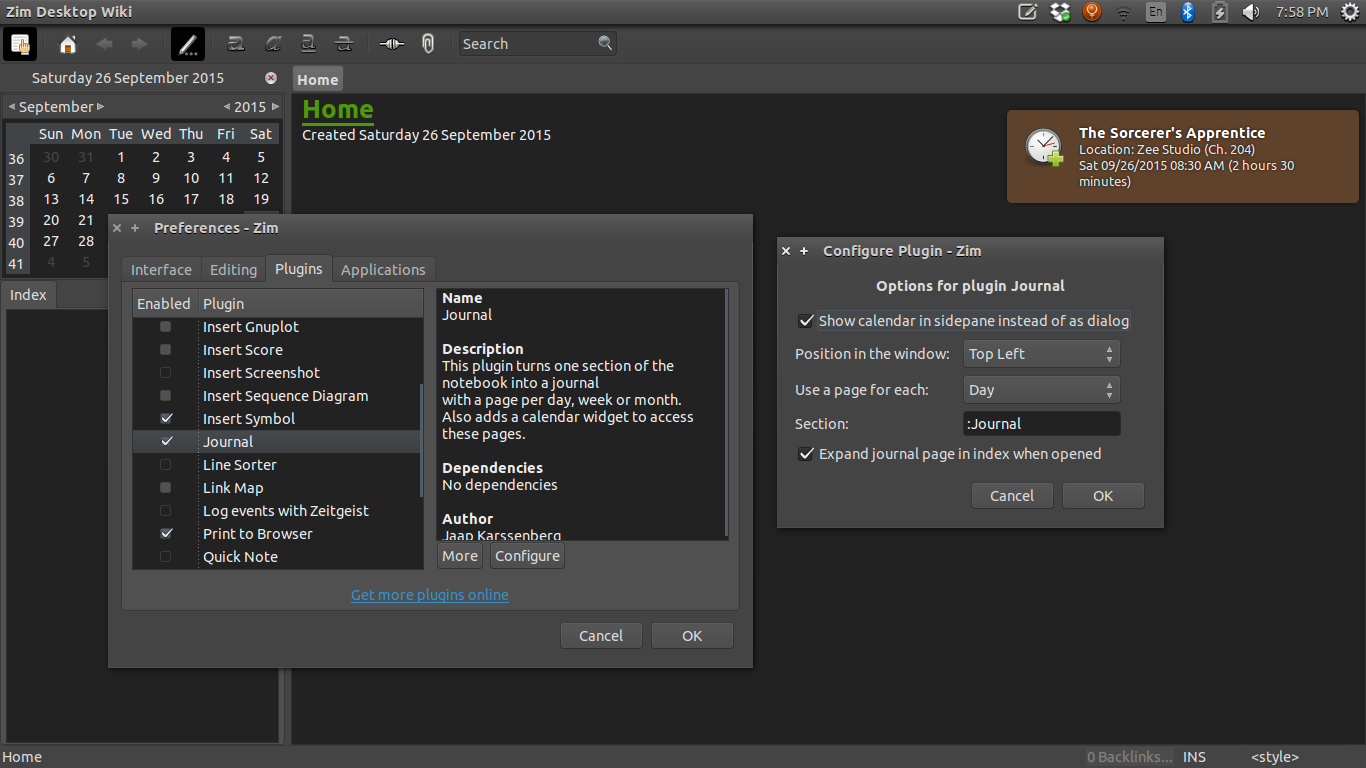Switch to the Editing preferences tab
The image size is (1366, 768).
233,270
